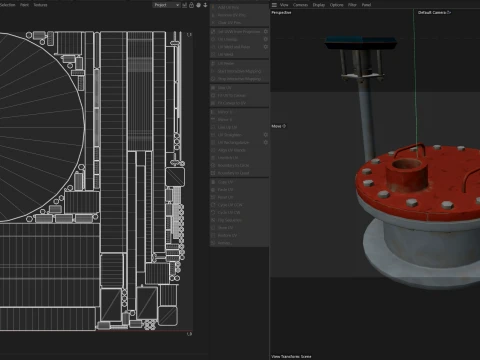Viewport: 480px width, 360px height.
Task: Open the Paint menu
Action: click(x=24, y=5)
